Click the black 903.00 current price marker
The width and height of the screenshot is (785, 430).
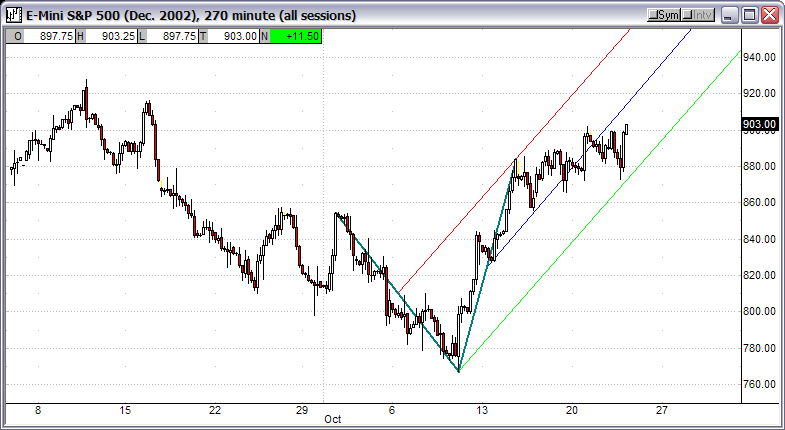(760, 124)
